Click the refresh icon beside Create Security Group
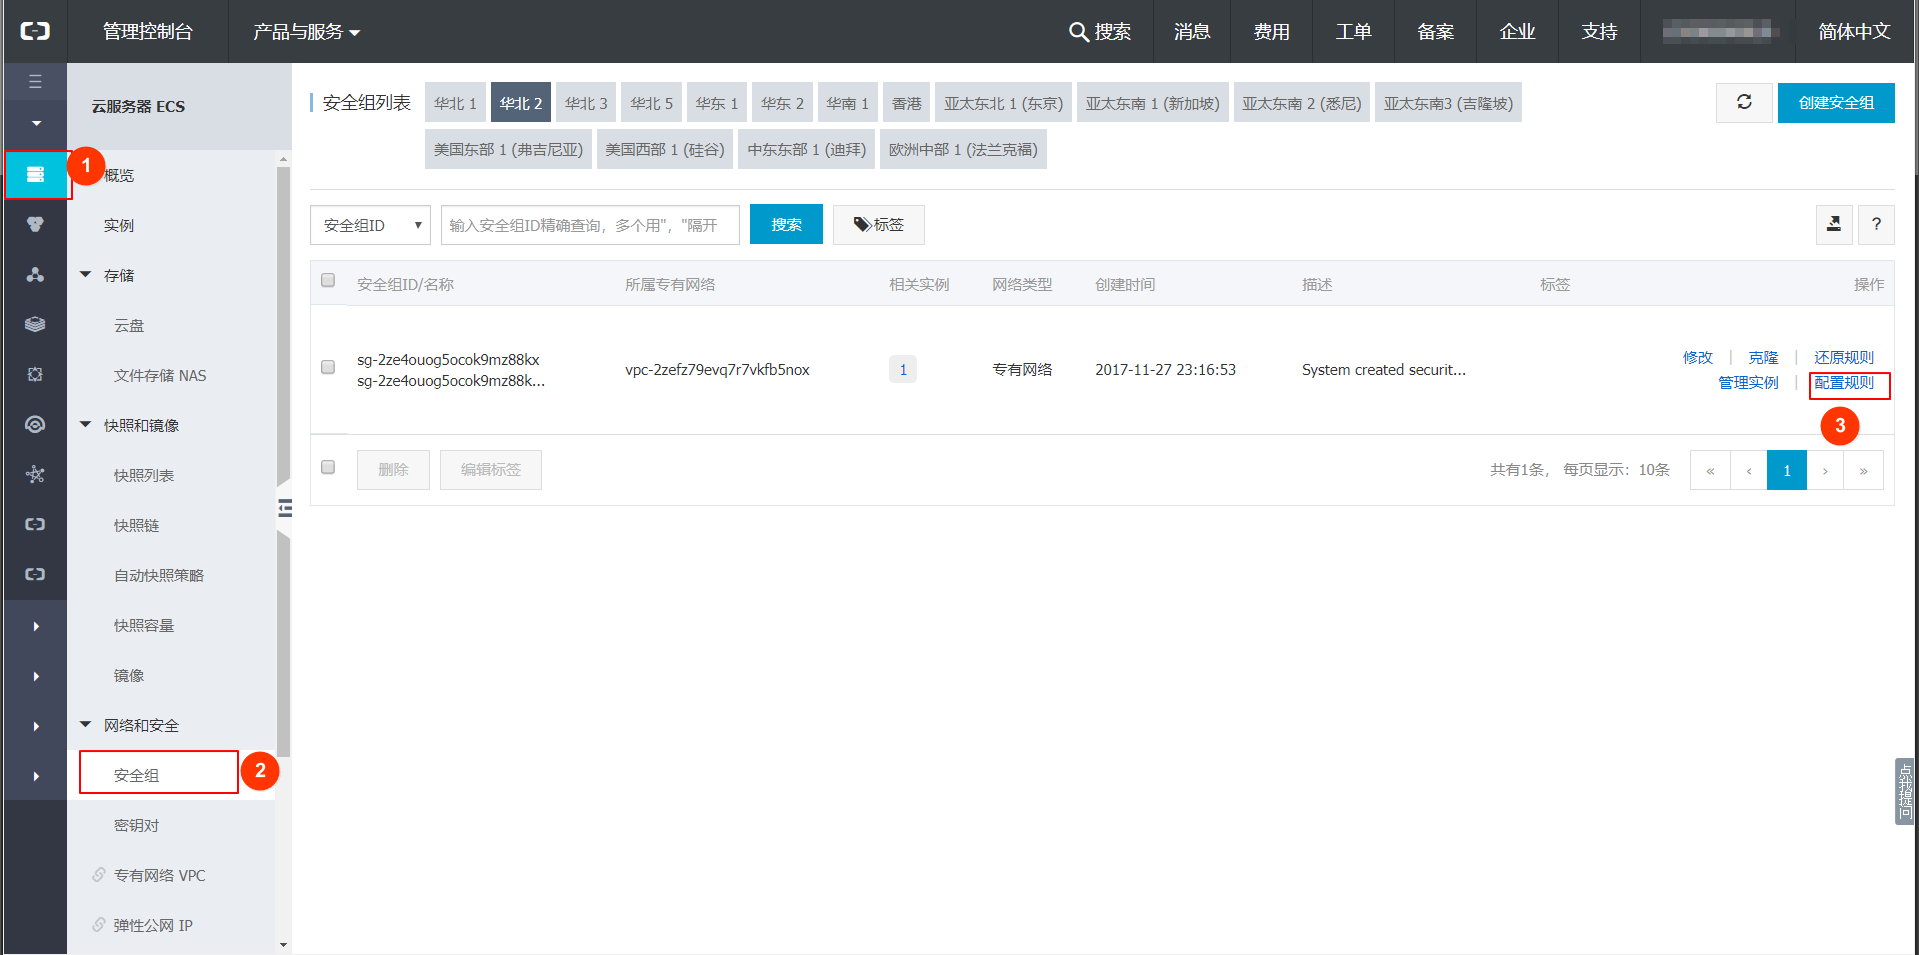Screen dimensions: 1919x955 point(1744,103)
